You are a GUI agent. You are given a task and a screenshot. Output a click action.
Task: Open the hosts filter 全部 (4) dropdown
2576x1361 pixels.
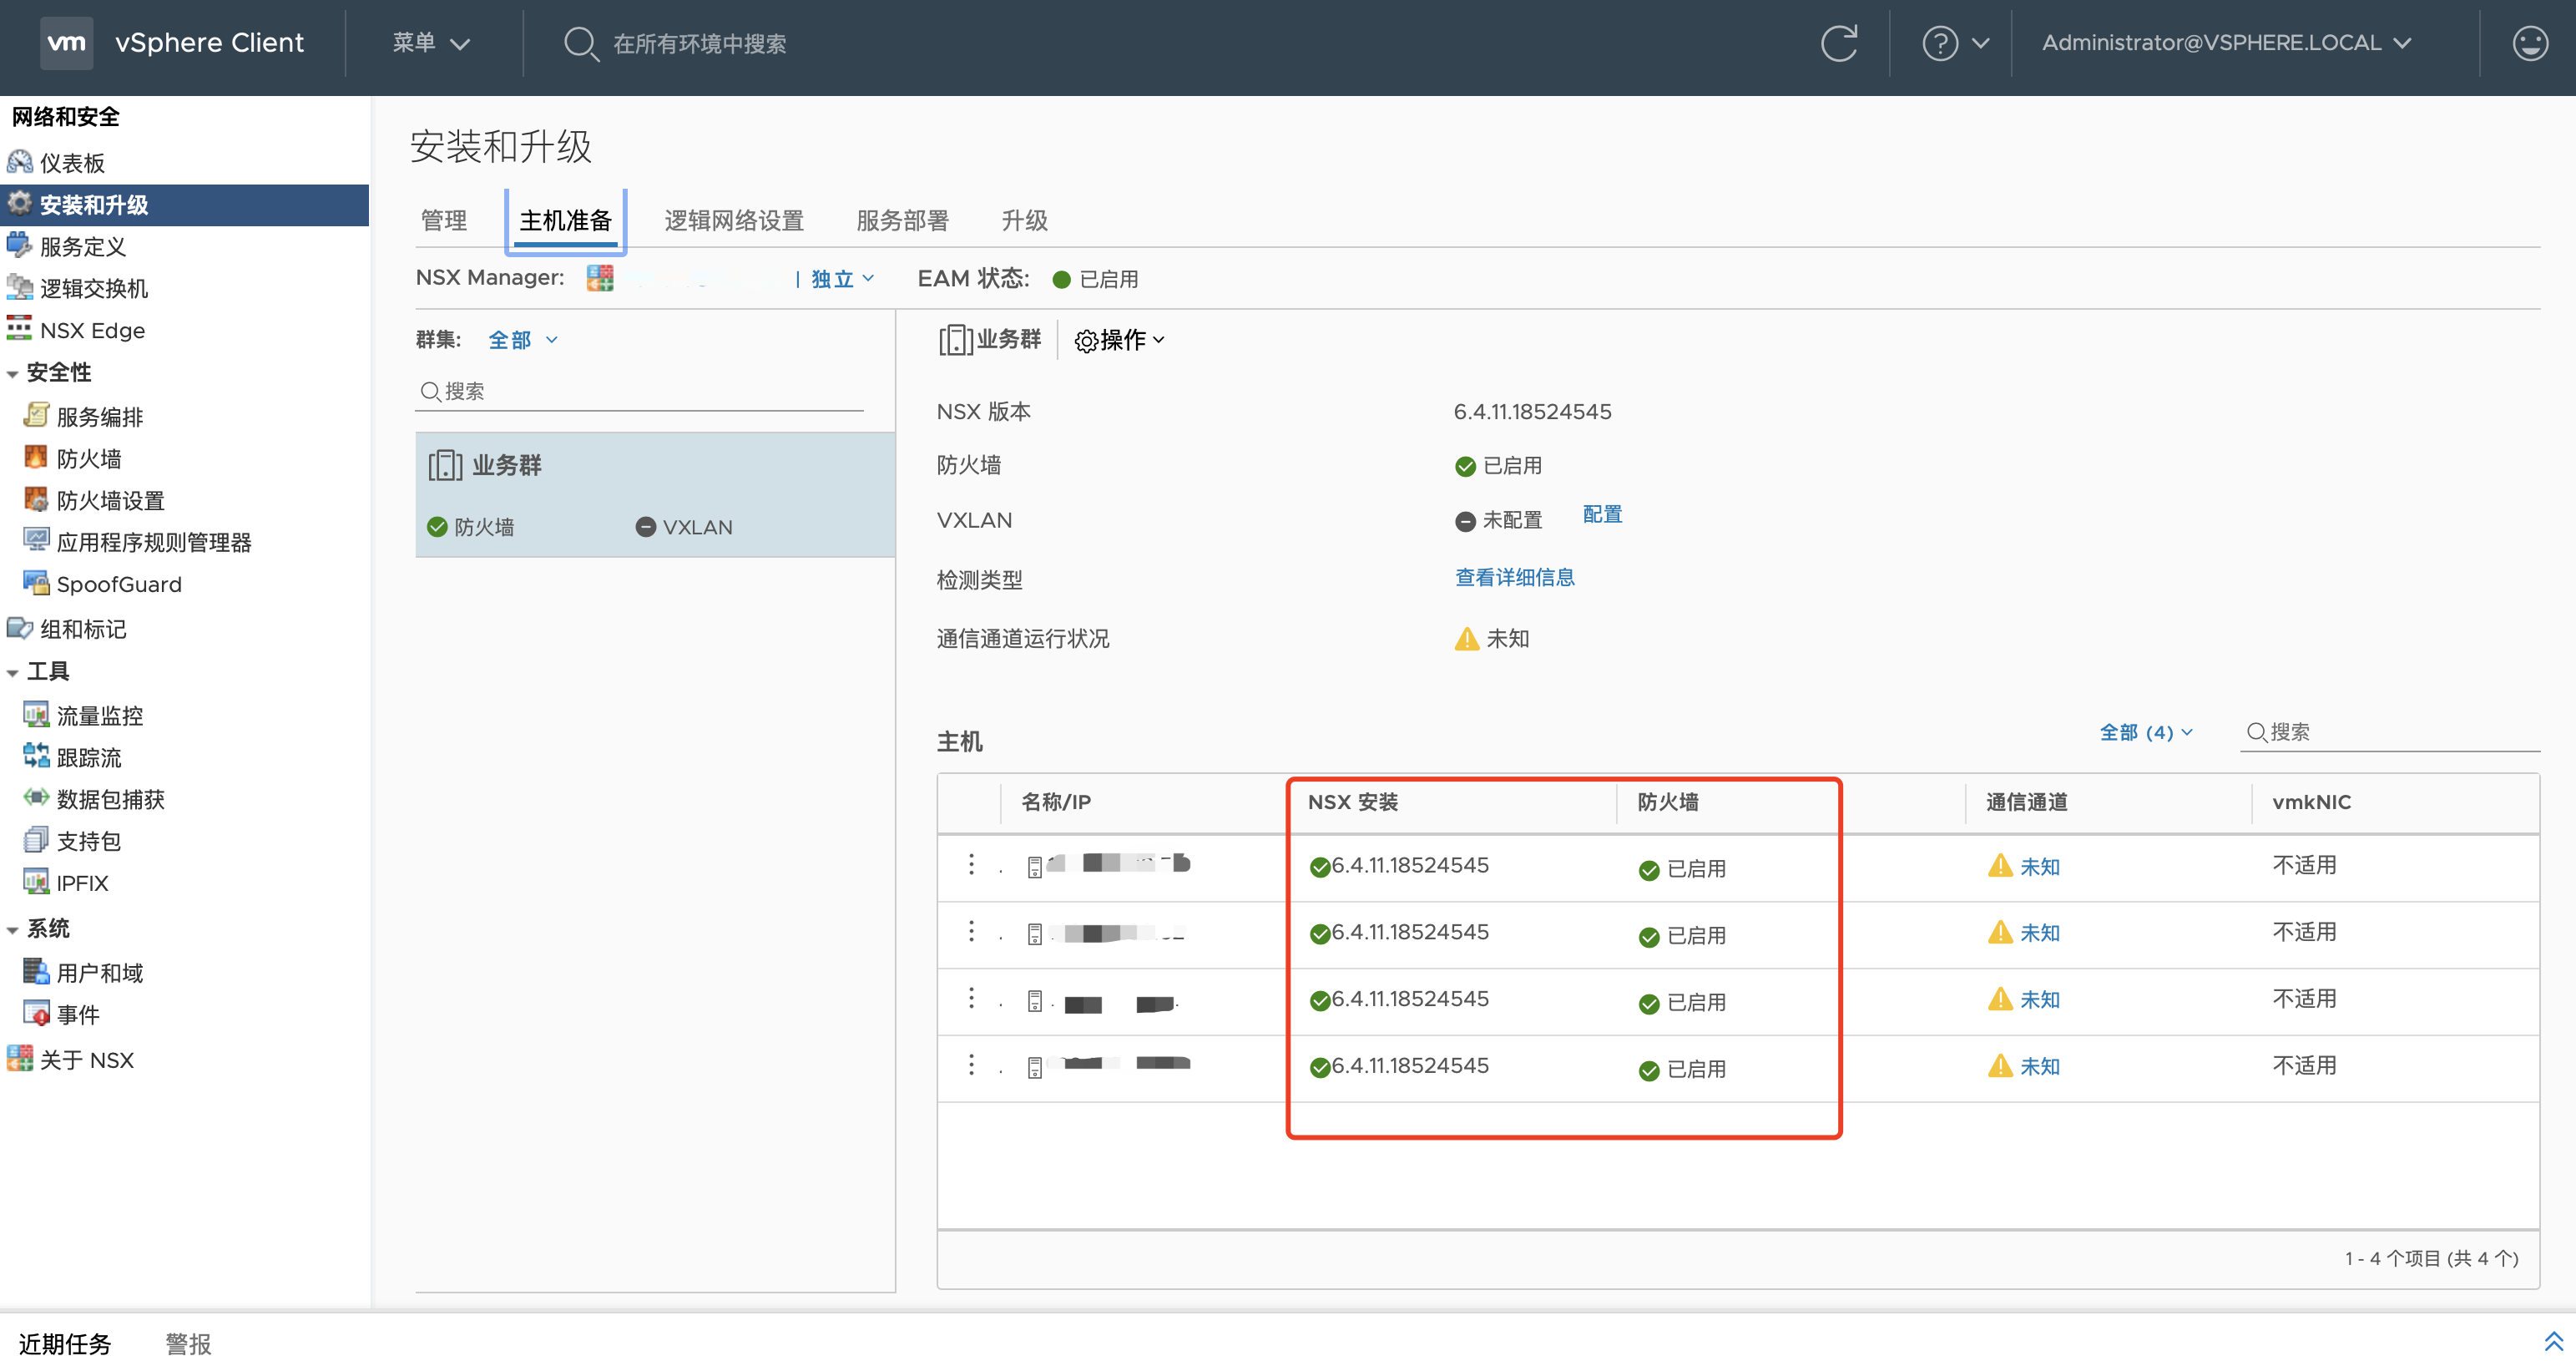click(2146, 733)
